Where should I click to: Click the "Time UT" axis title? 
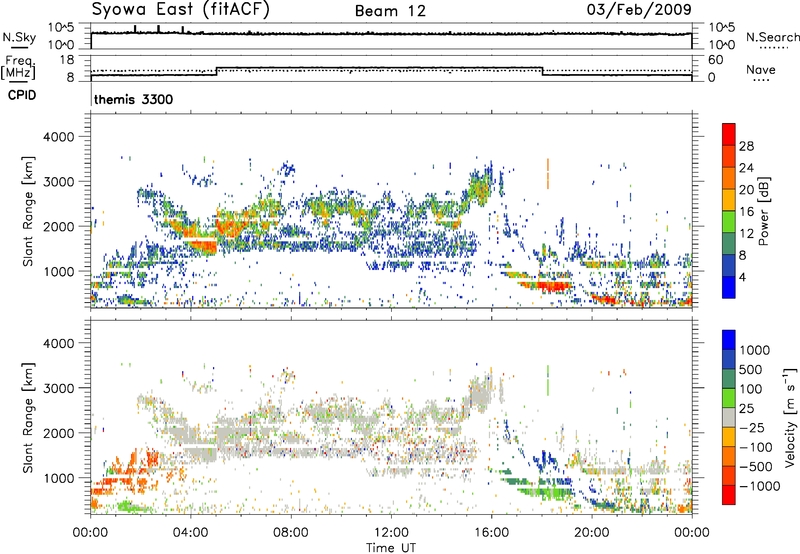[x=391, y=548]
